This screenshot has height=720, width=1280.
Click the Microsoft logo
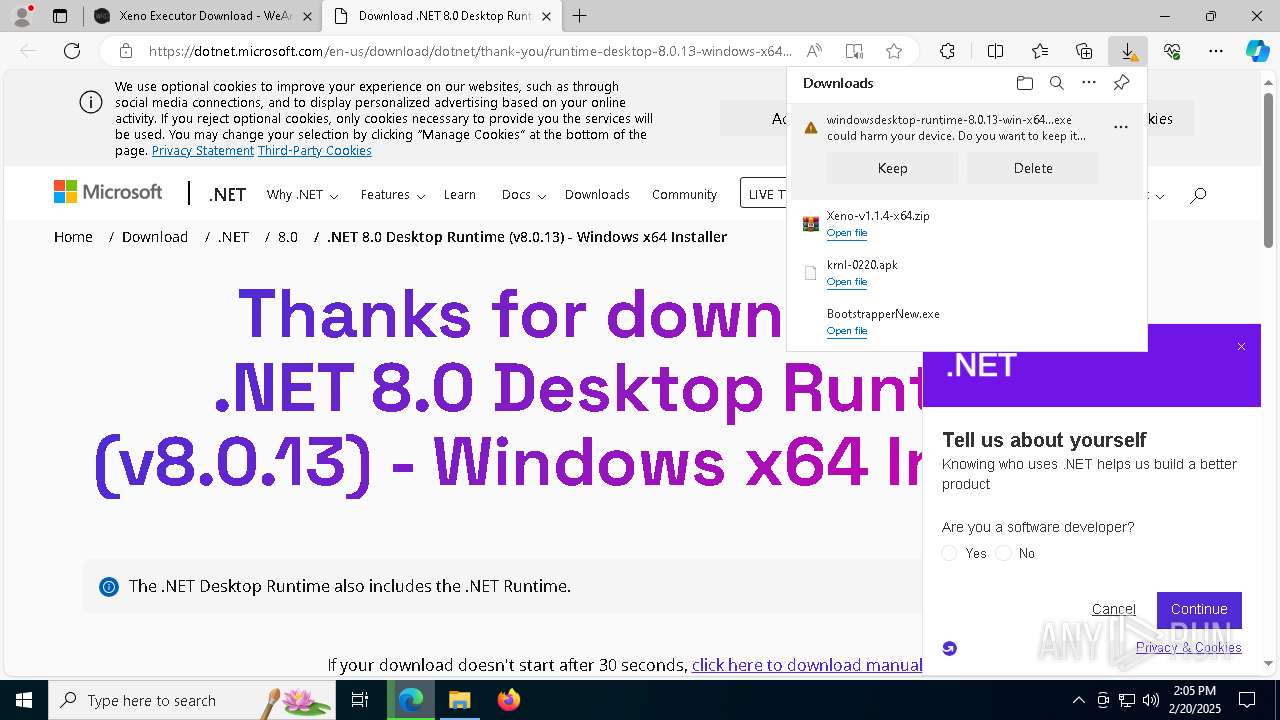click(108, 192)
